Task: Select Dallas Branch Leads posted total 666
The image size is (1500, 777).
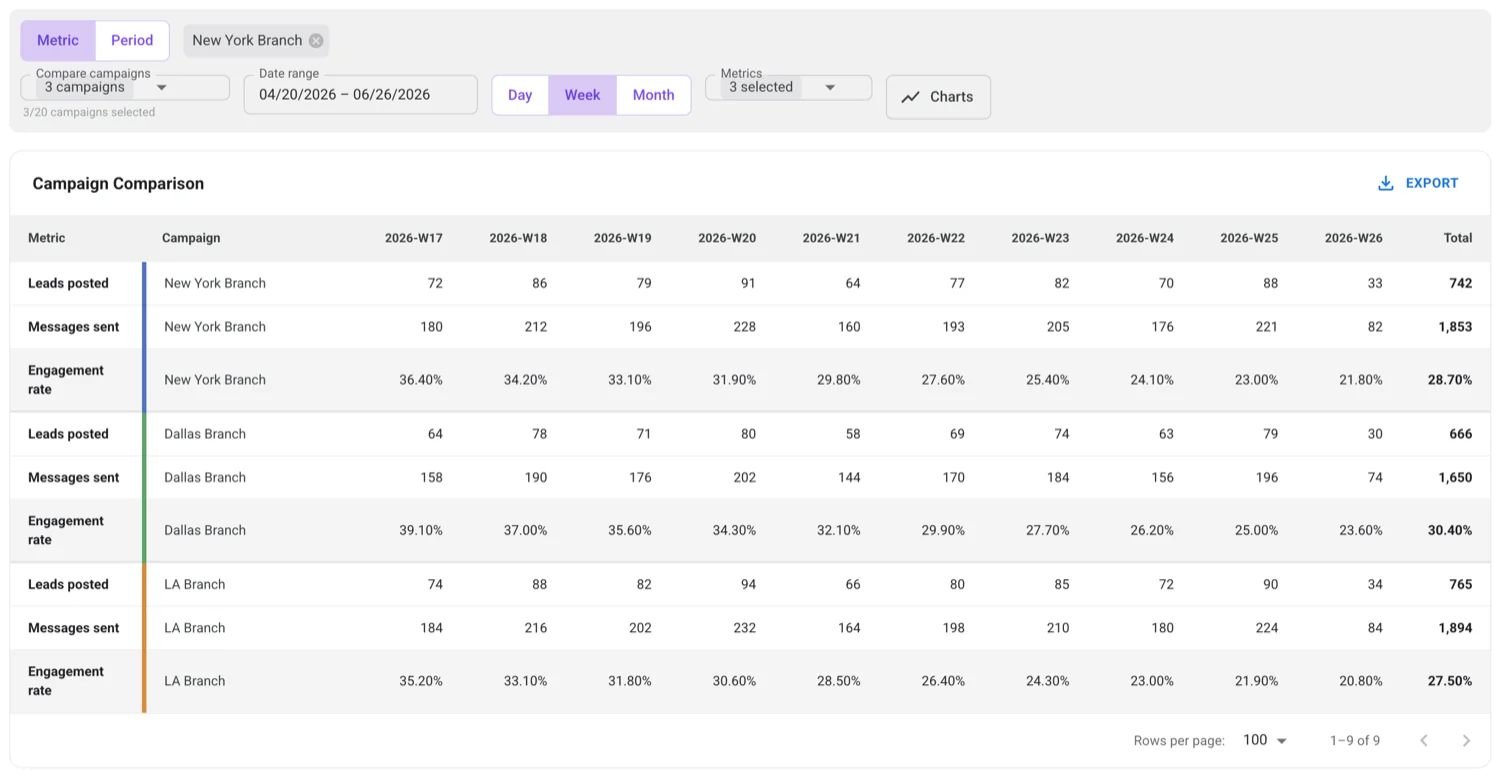Action: (1461, 434)
